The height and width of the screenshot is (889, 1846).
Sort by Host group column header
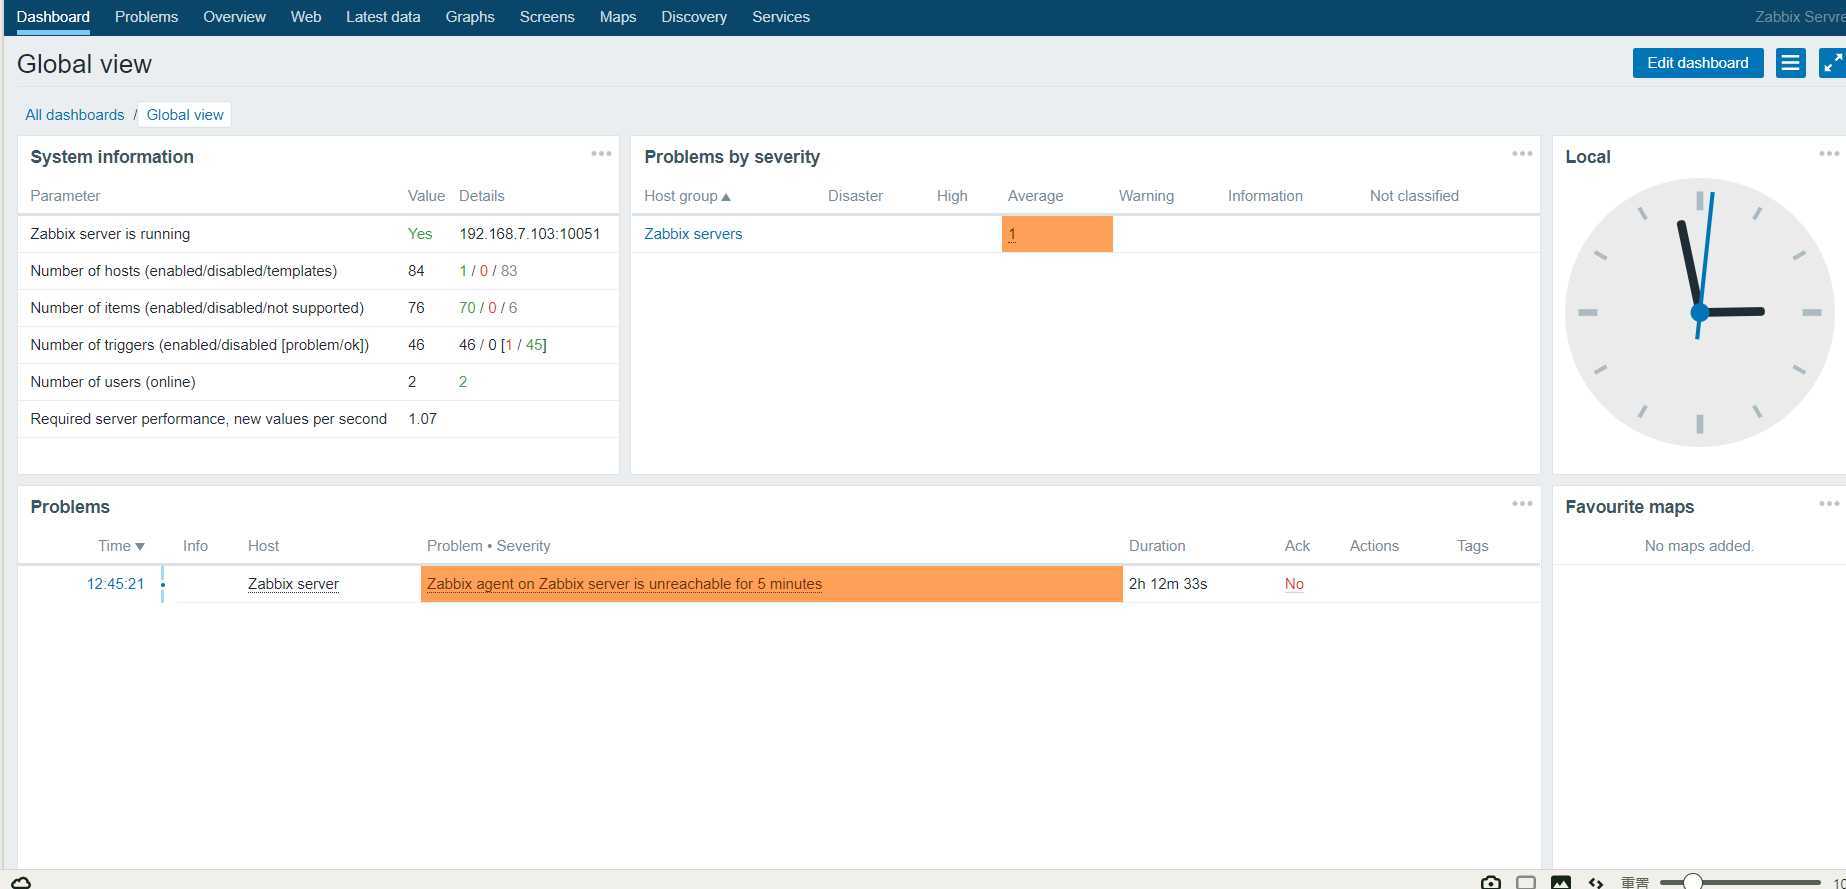tap(687, 196)
